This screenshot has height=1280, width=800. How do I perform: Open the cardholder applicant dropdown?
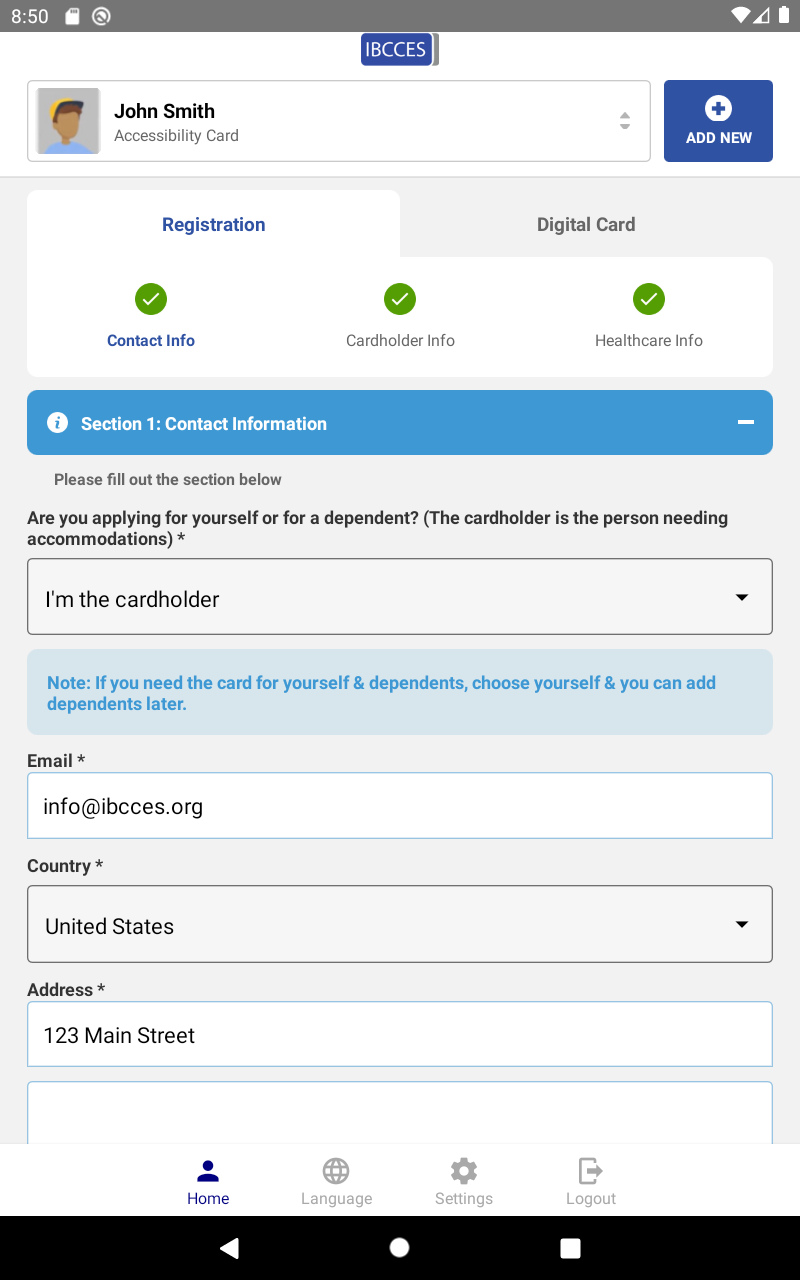[x=400, y=597]
